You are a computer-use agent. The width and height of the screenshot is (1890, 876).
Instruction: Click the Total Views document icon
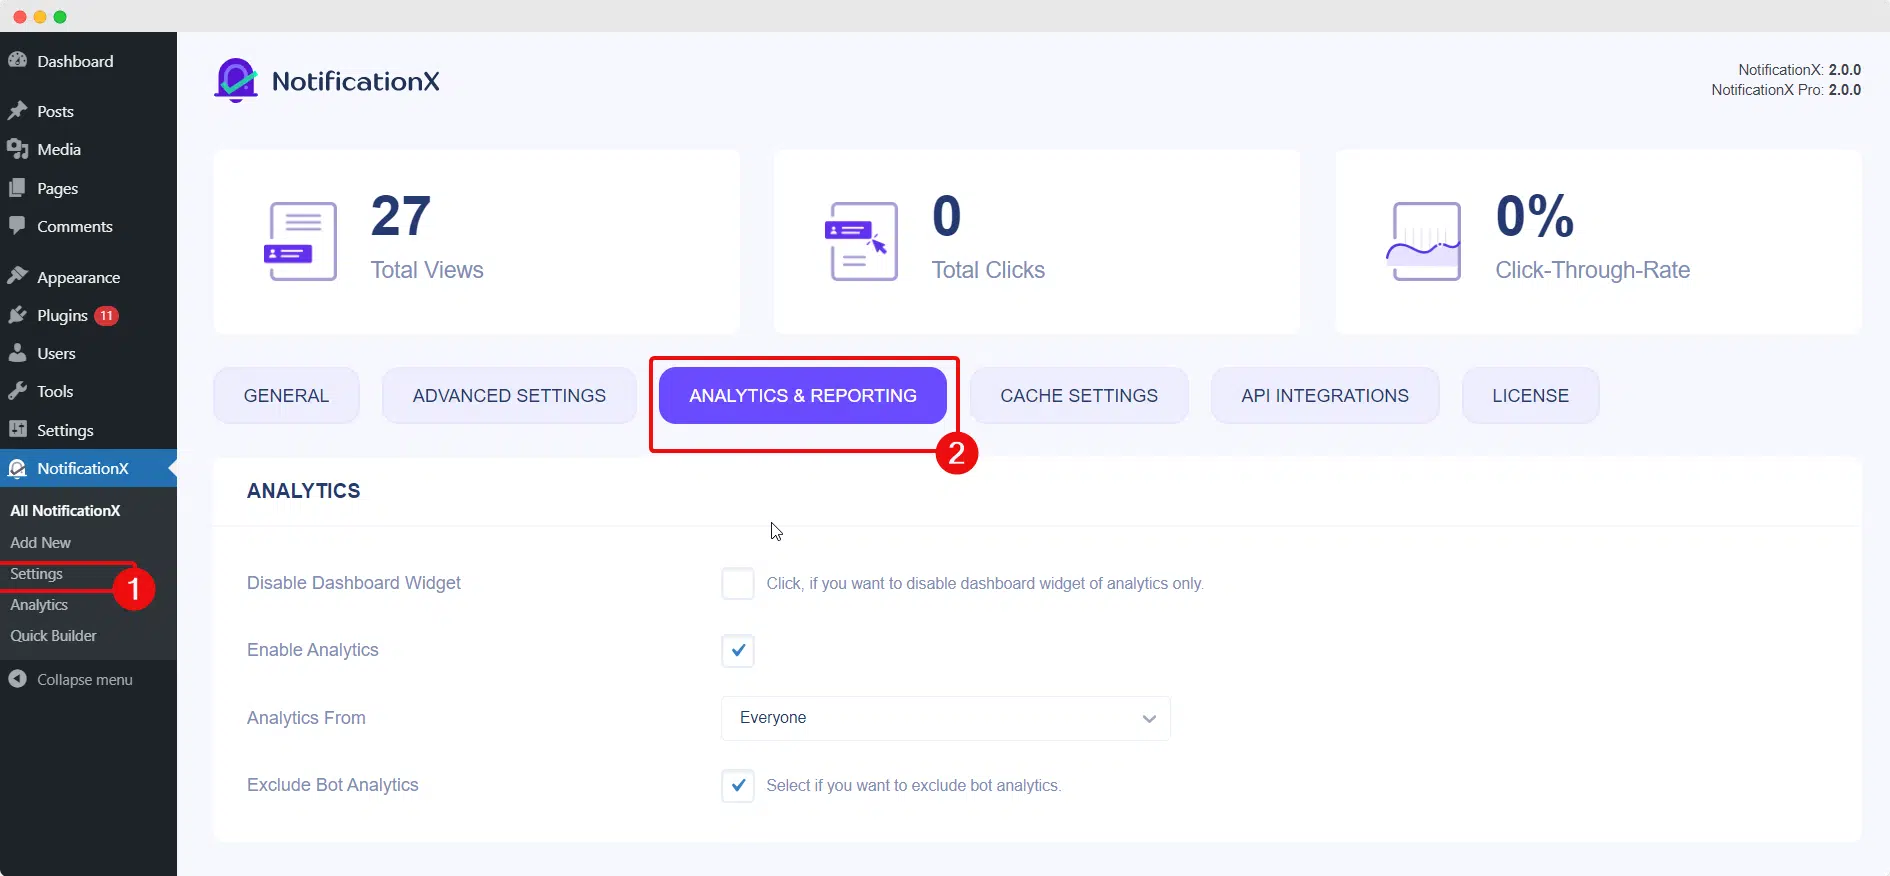300,241
